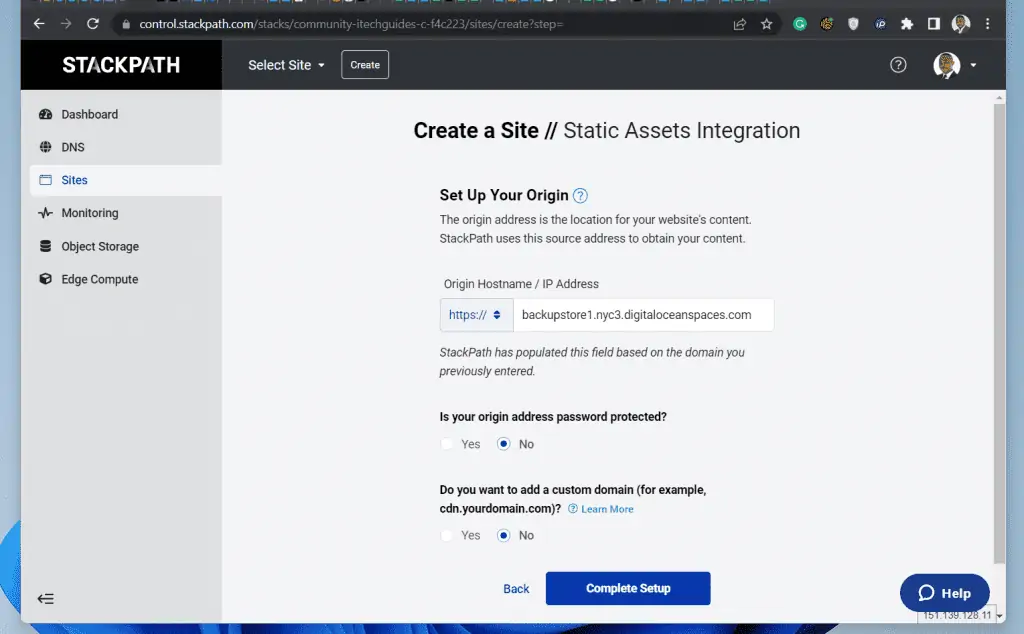
Task: Open the dark round extension icon
Action: 880,24
